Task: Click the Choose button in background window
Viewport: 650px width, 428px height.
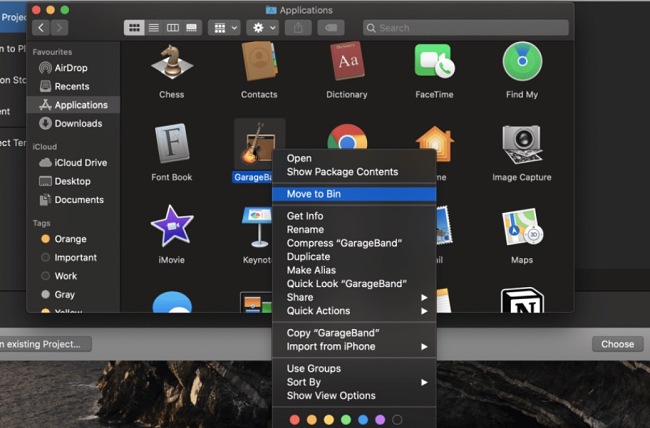Action: (x=618, y=344)
